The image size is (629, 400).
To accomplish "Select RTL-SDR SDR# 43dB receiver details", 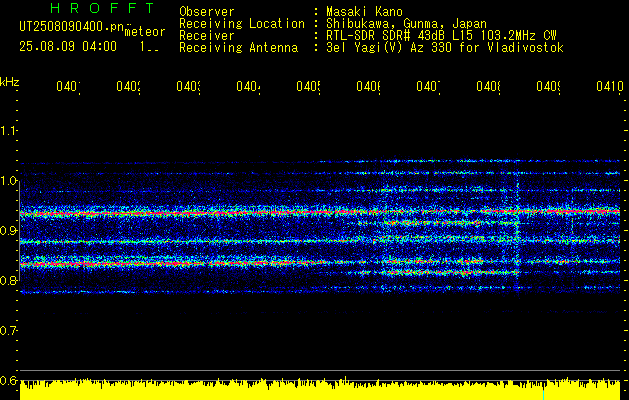I will point(441,36).
